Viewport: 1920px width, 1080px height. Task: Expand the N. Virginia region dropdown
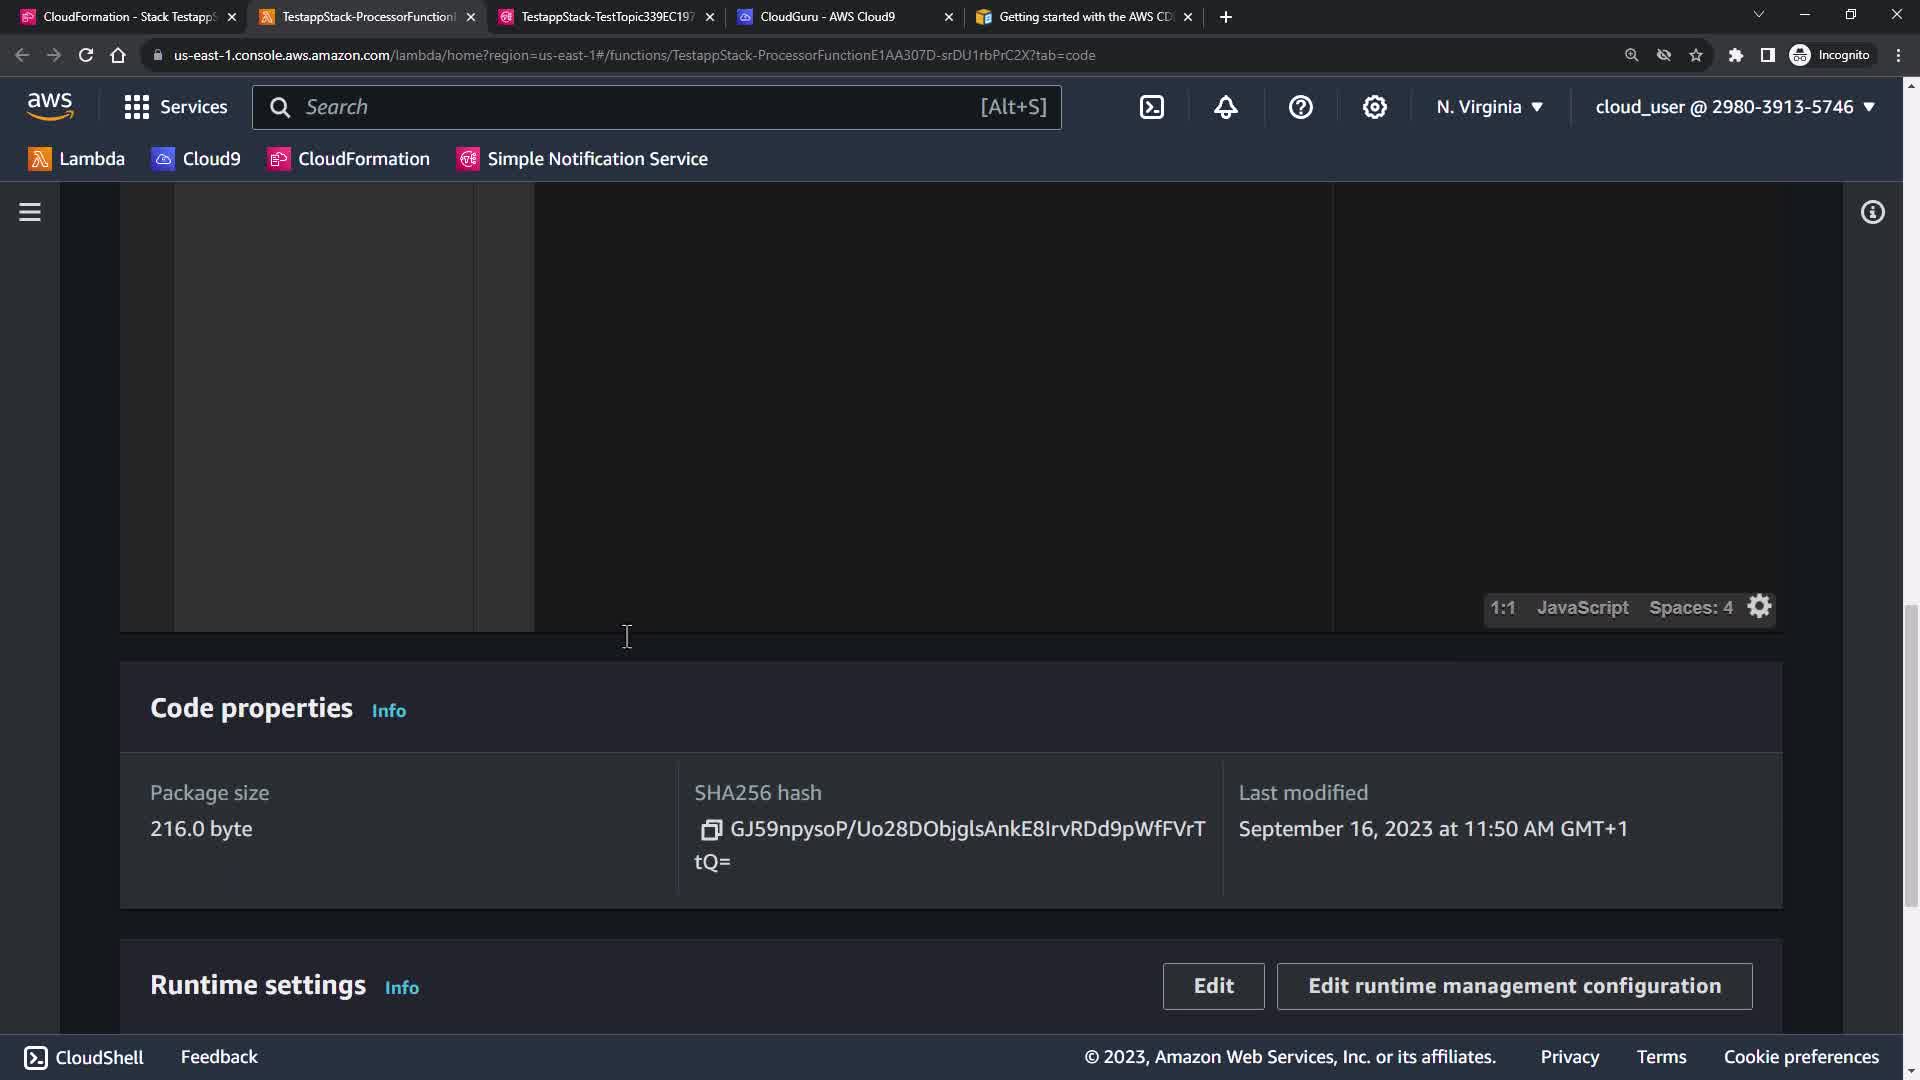[x=1489, y=107]
